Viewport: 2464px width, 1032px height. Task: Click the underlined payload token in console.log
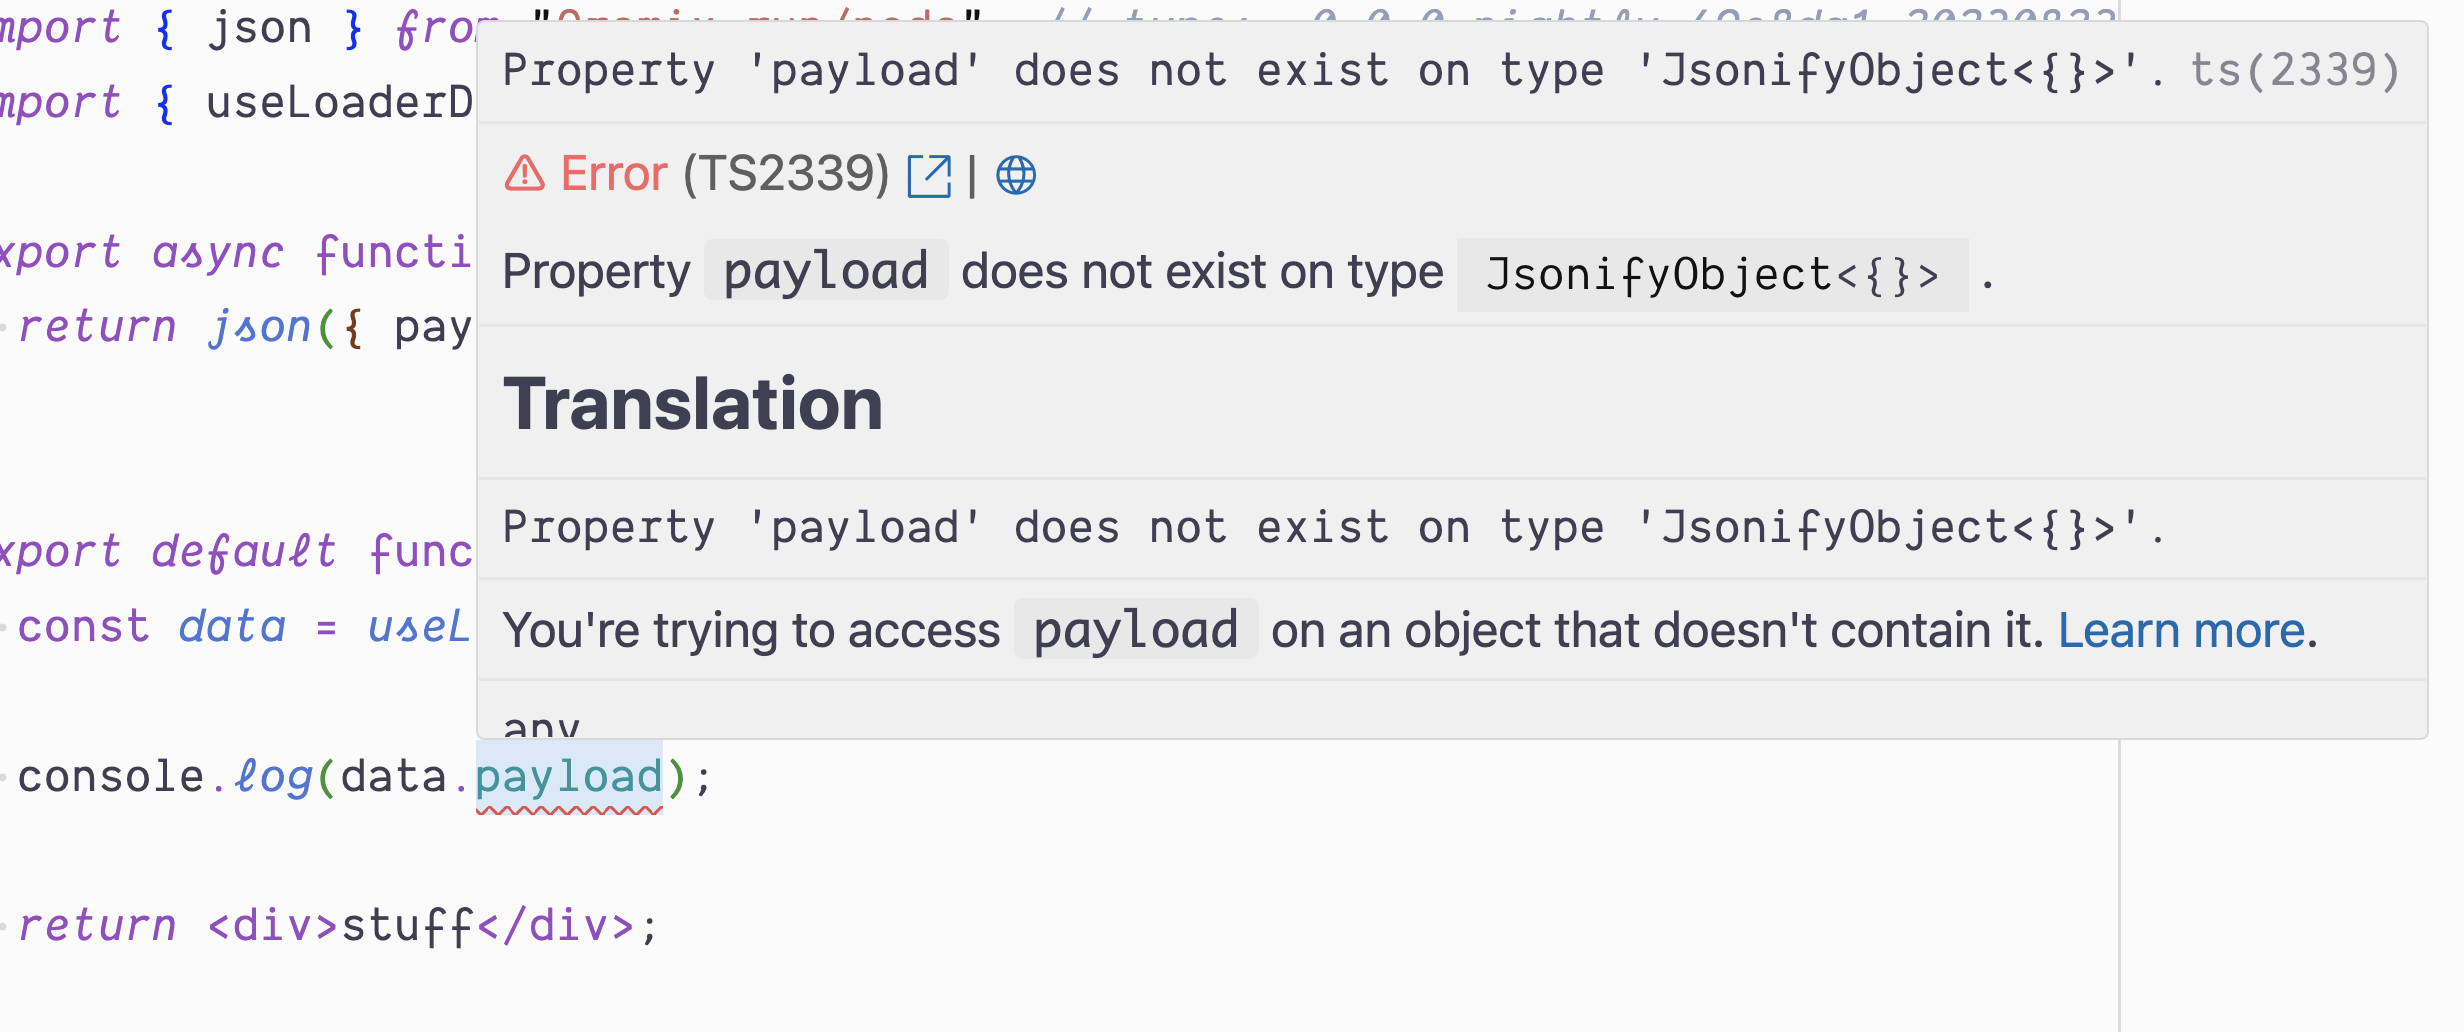coord(567,776)
